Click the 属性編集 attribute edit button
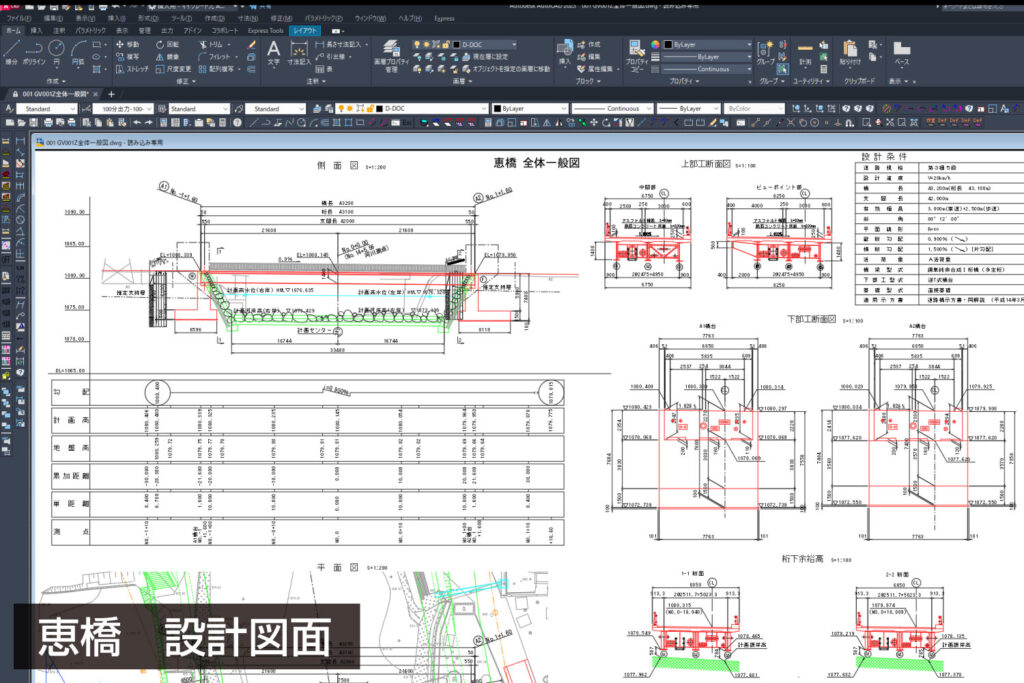 coord(596,69)
